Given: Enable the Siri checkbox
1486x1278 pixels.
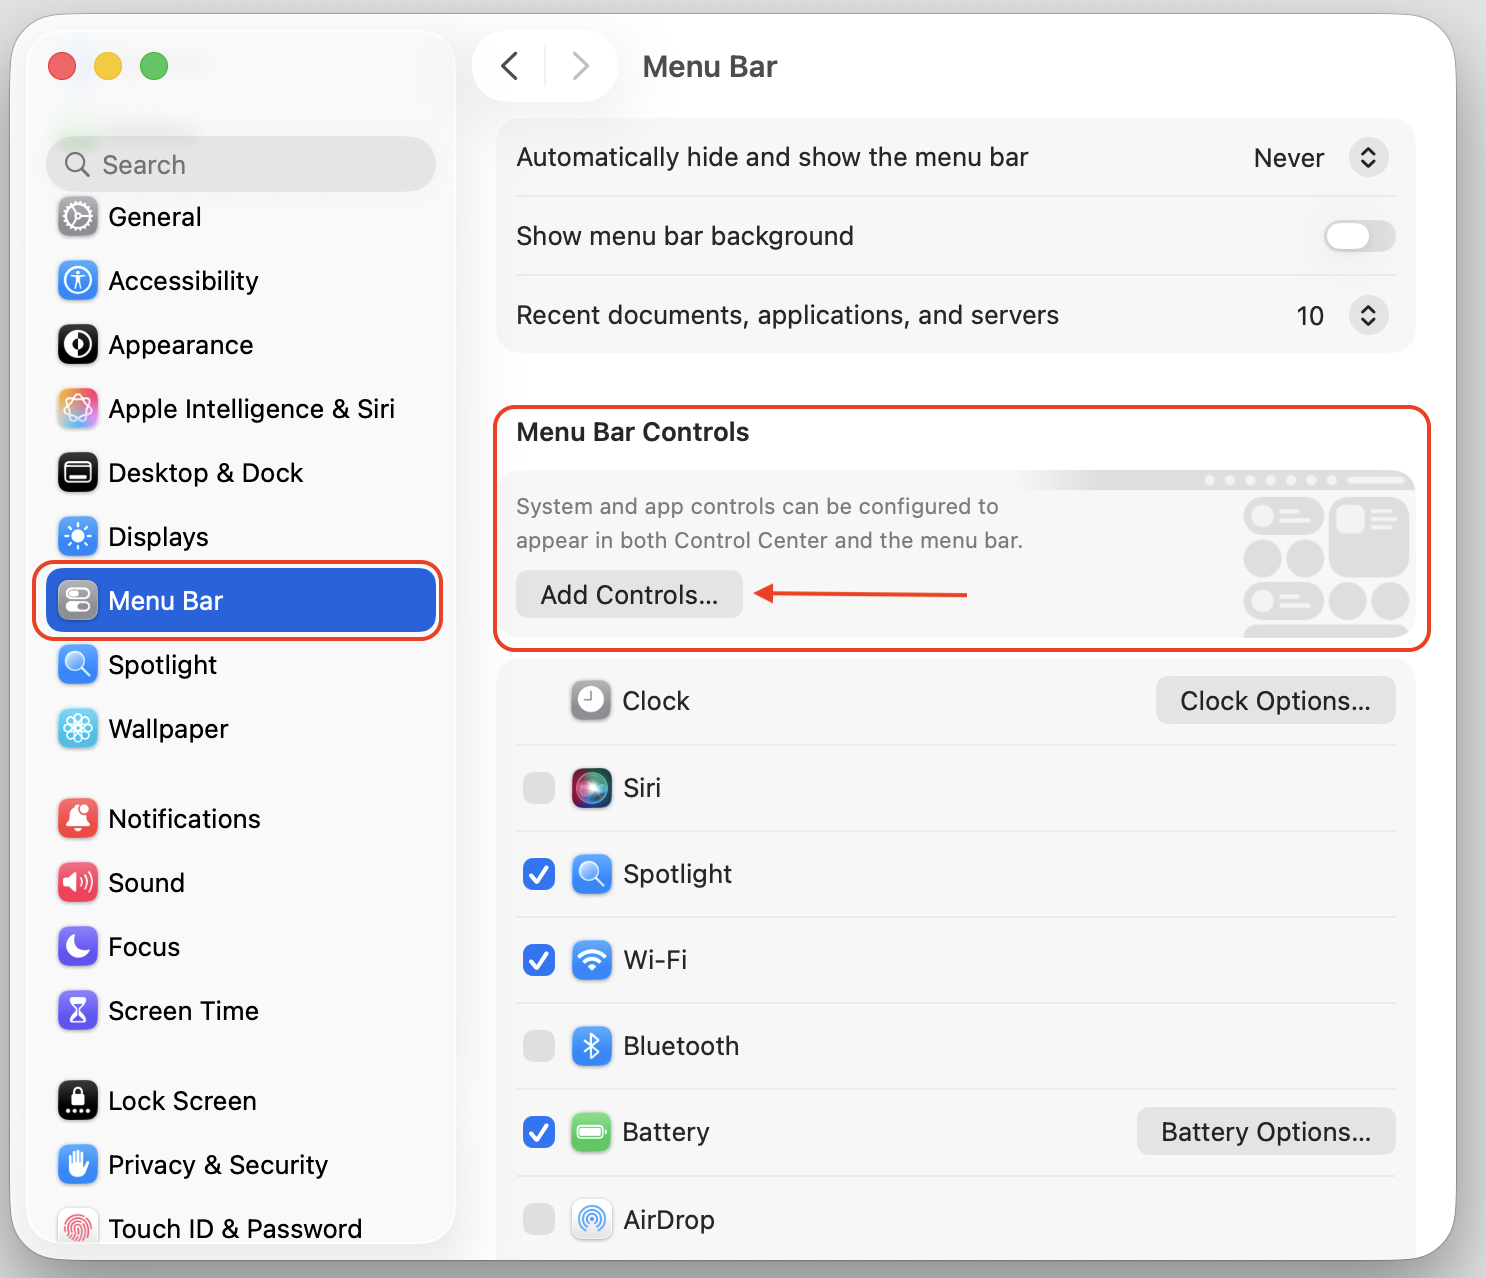Looking at the screenshot, I should pos(539,788).
